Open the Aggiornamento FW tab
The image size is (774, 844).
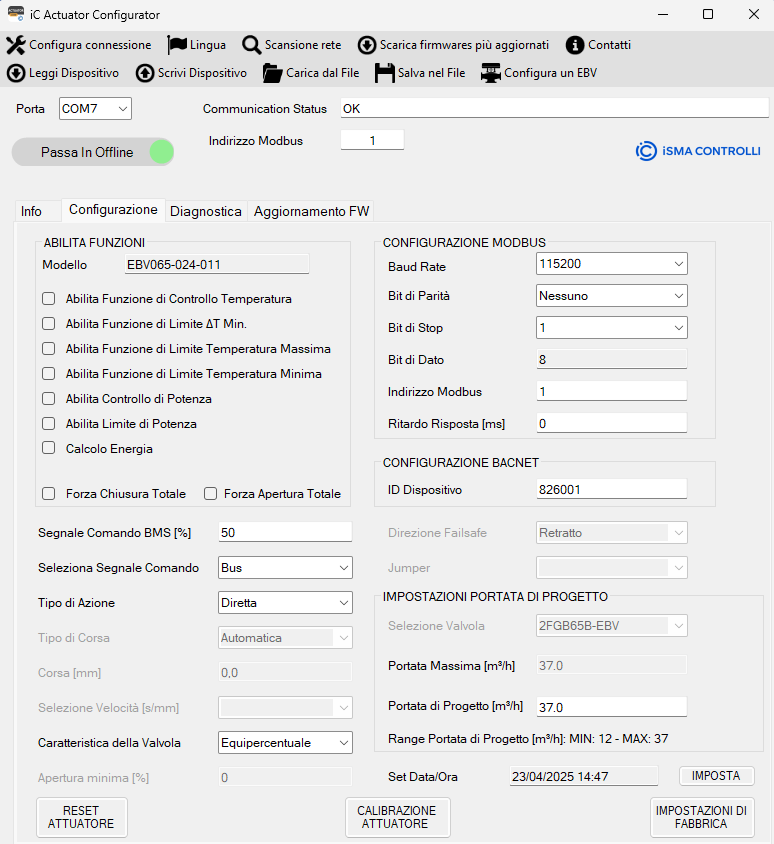311,211
